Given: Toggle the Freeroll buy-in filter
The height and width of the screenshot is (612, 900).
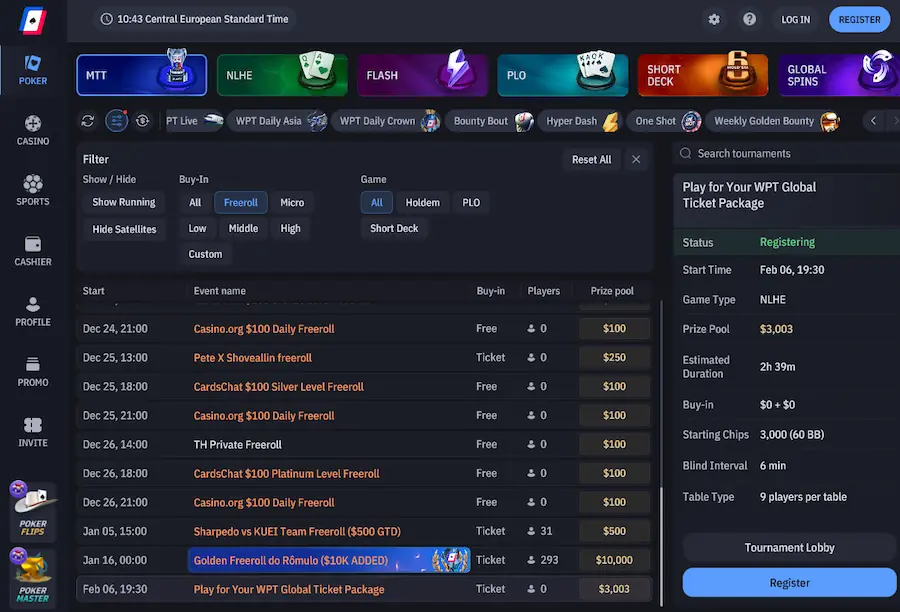Looking at the screenshot, I should pos(240,202).
